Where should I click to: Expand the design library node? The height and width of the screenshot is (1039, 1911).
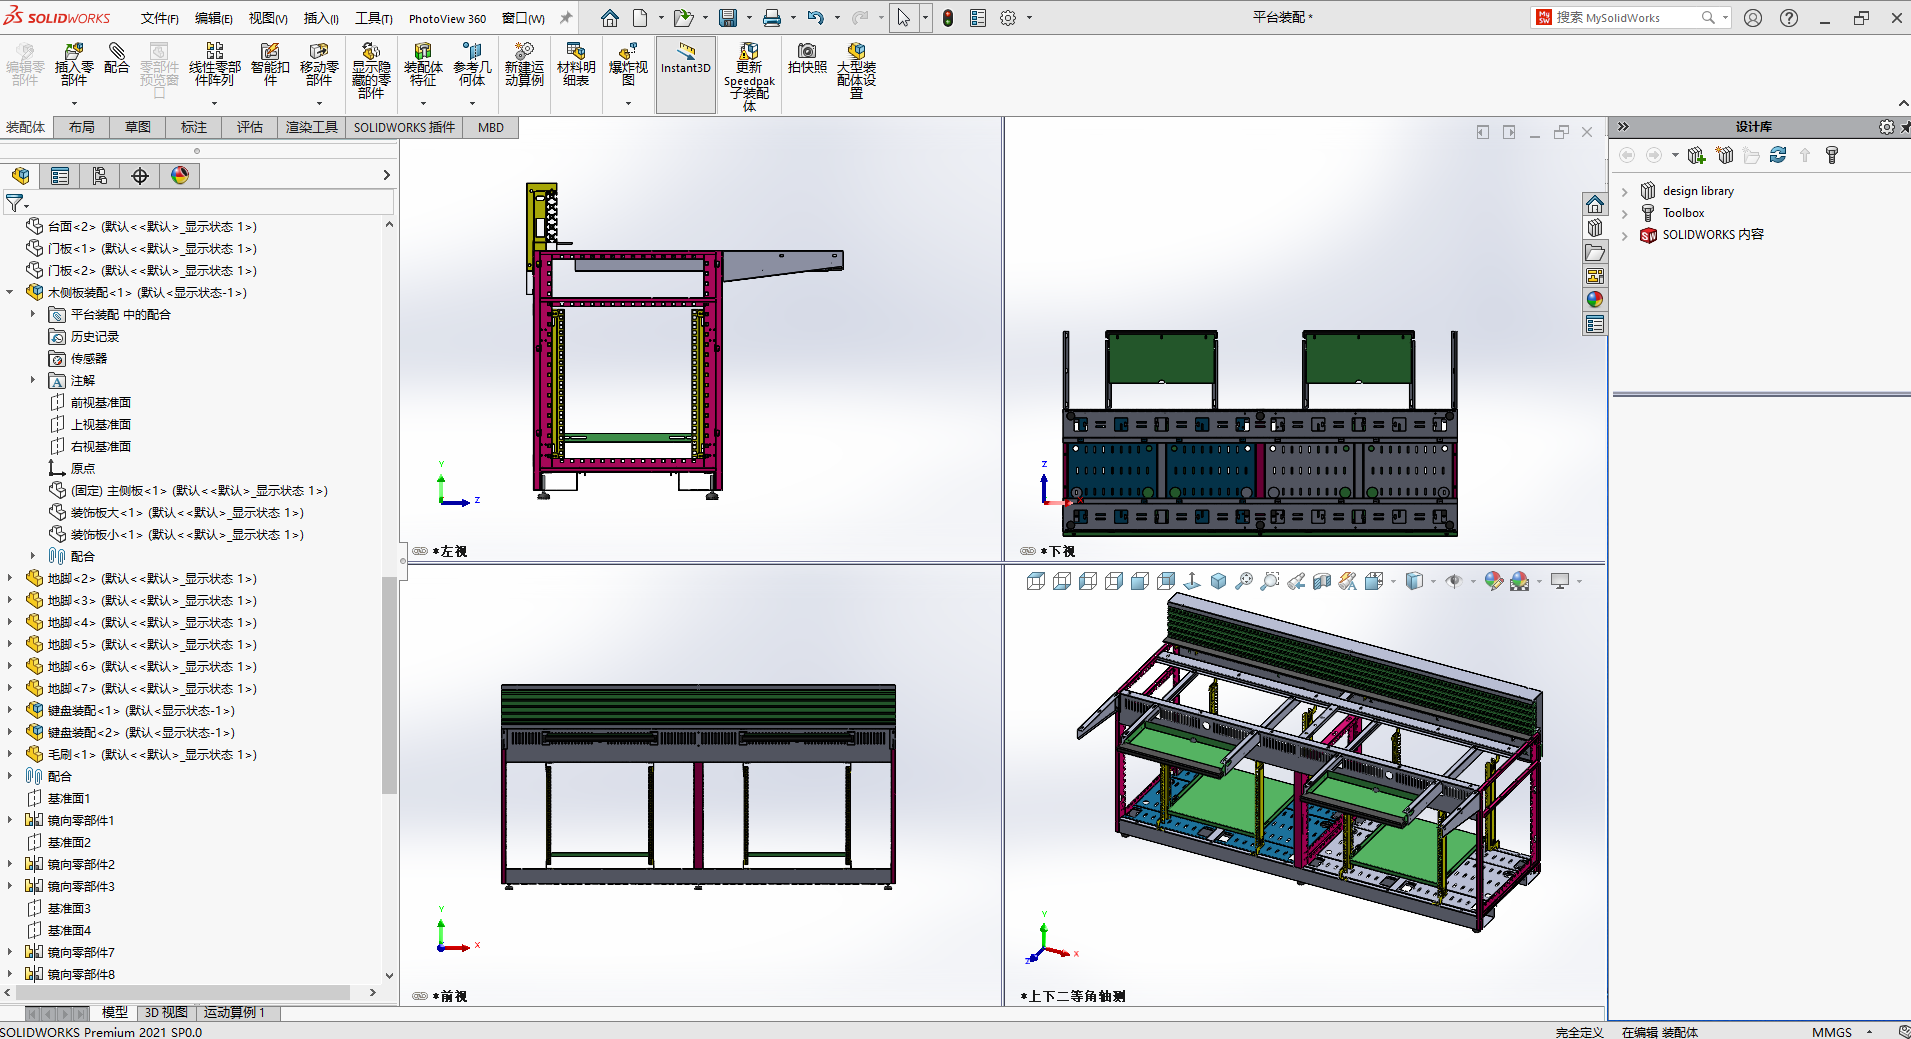click(1625, 191)
